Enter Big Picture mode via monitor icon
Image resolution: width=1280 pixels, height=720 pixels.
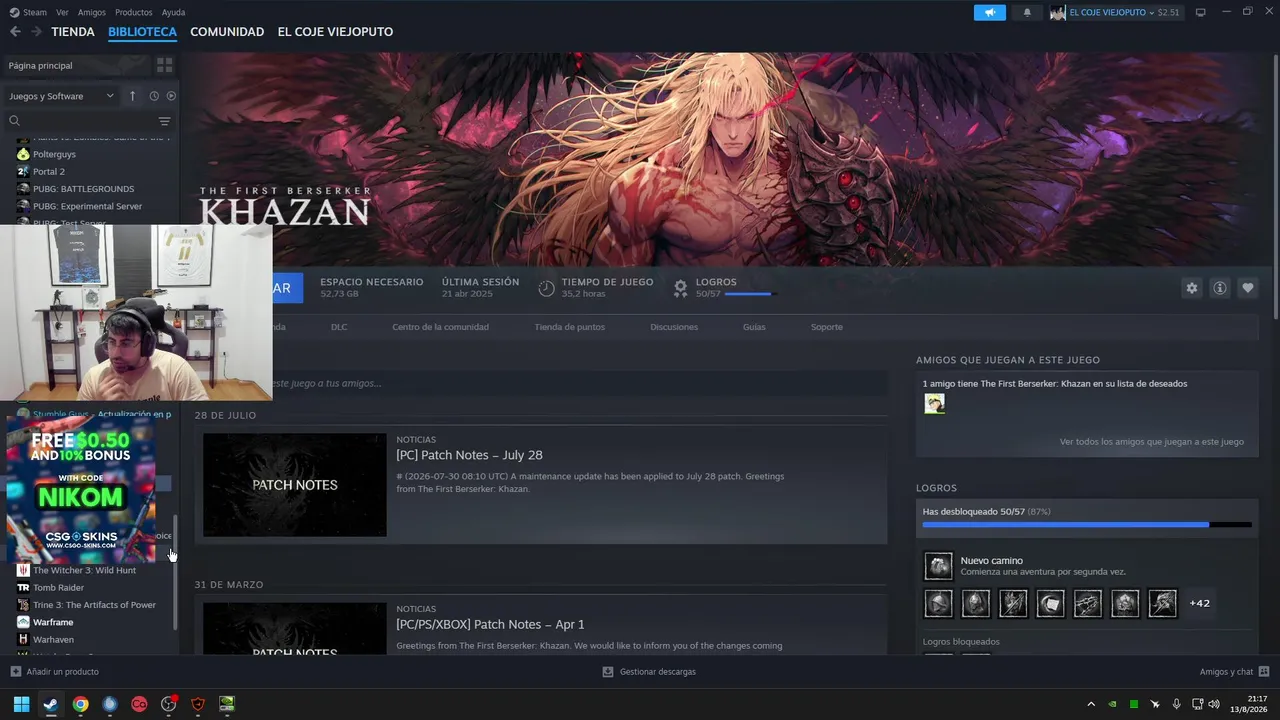1201,12
